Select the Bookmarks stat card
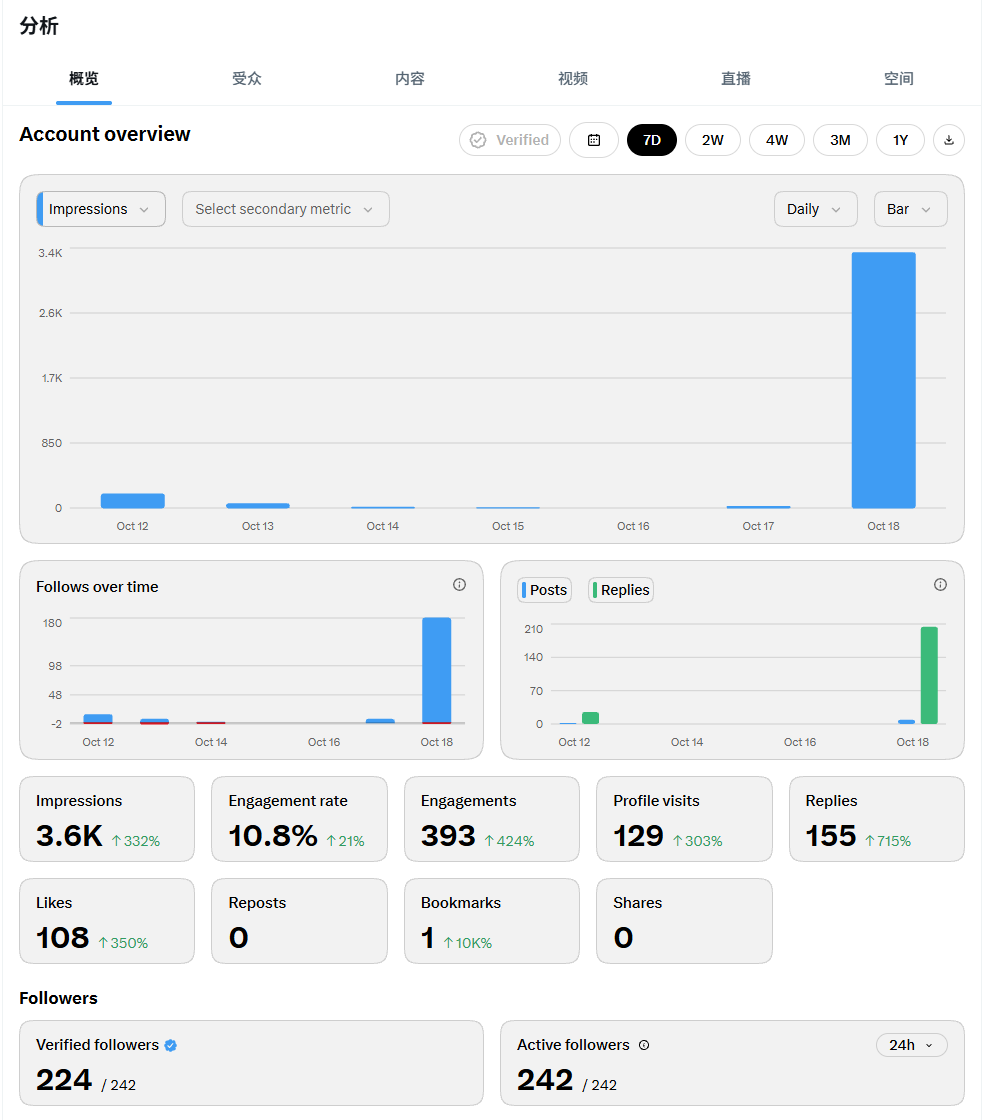This screenshot has width=991, height=1120. [x=492, y=921]
